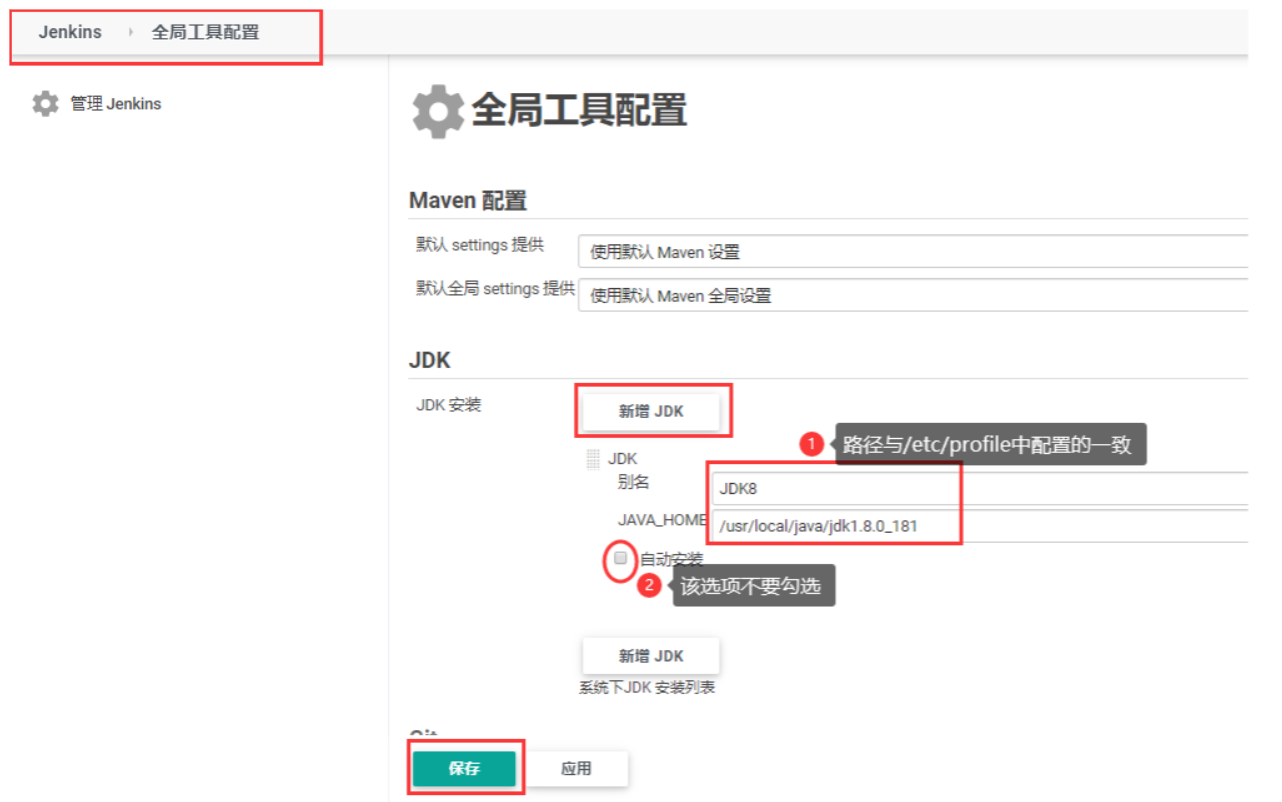Image resolution: width=1282 pixels, height=802 pixels.
Task: Toggle the 自动安装 checkbox
Action: pos(621,558)
